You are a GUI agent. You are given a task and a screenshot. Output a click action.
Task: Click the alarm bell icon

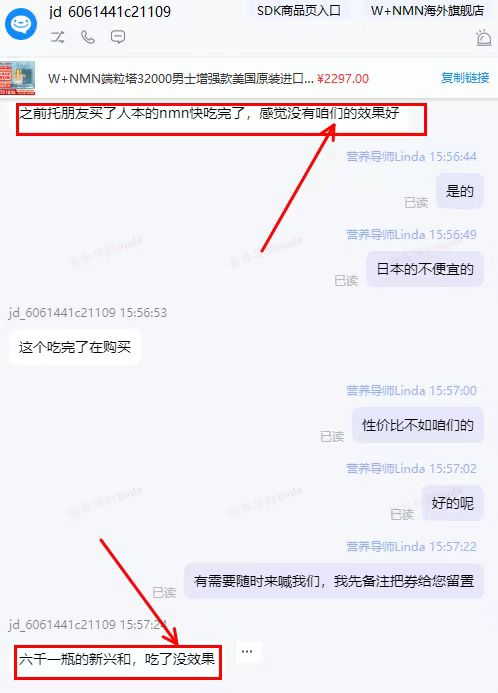click(x=484, y=38)
